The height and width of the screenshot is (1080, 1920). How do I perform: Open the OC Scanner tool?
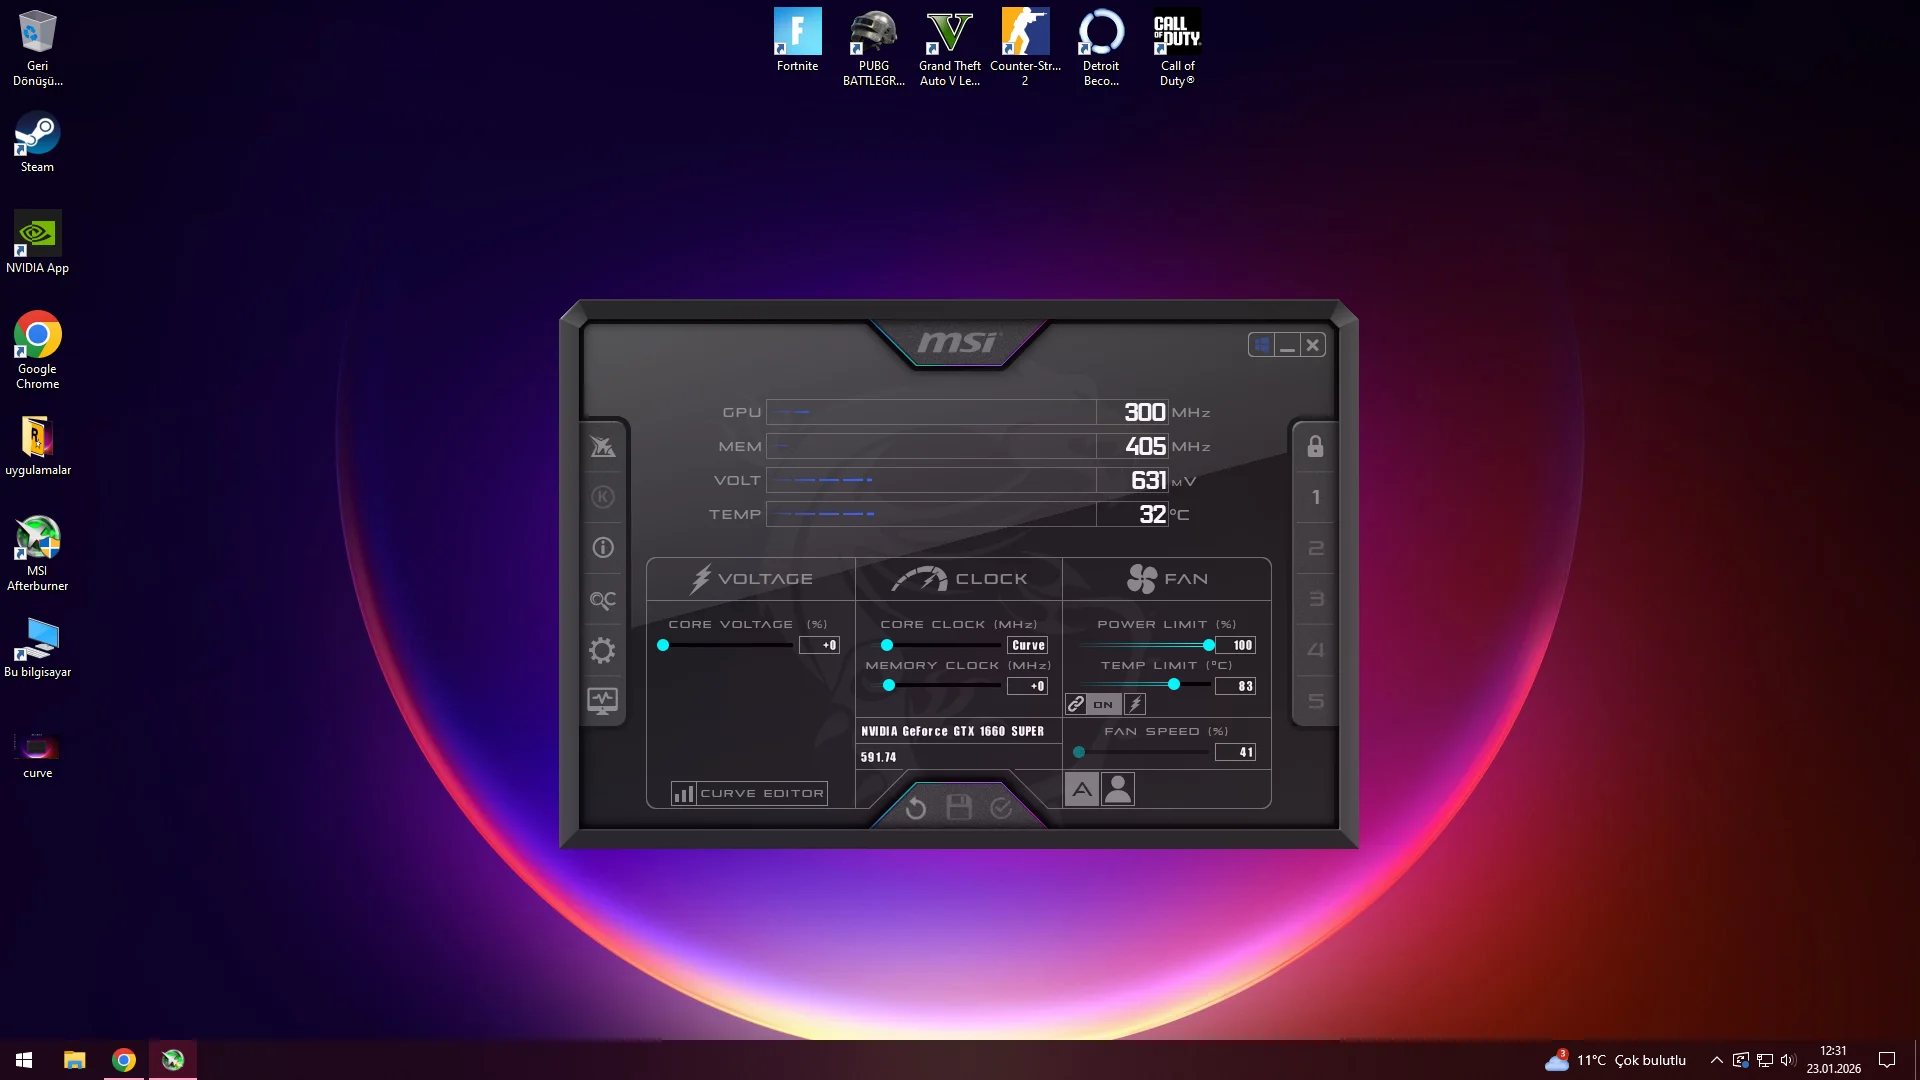coord(602,600)
